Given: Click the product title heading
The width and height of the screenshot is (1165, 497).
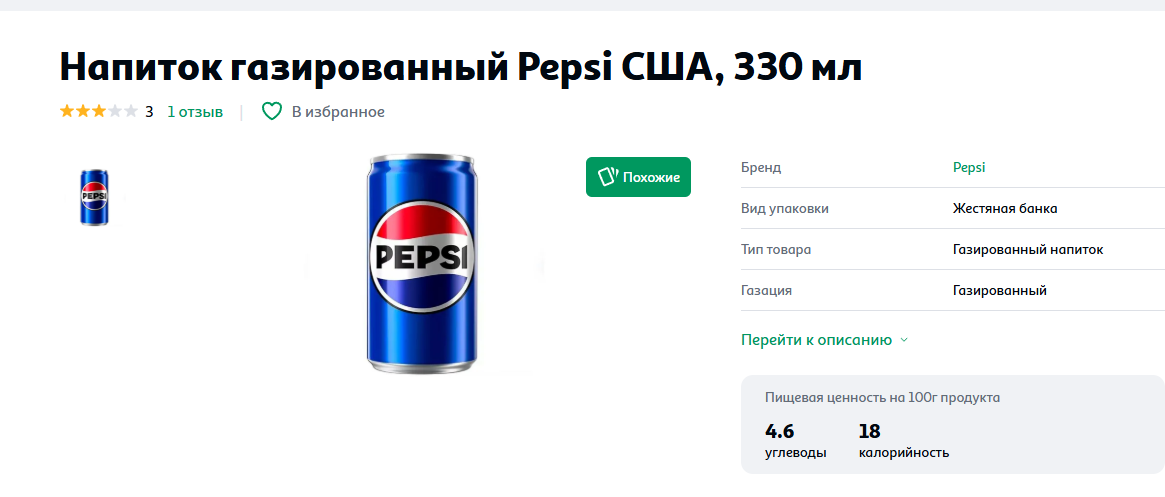Looking at the screenshot, I should 460,66.
